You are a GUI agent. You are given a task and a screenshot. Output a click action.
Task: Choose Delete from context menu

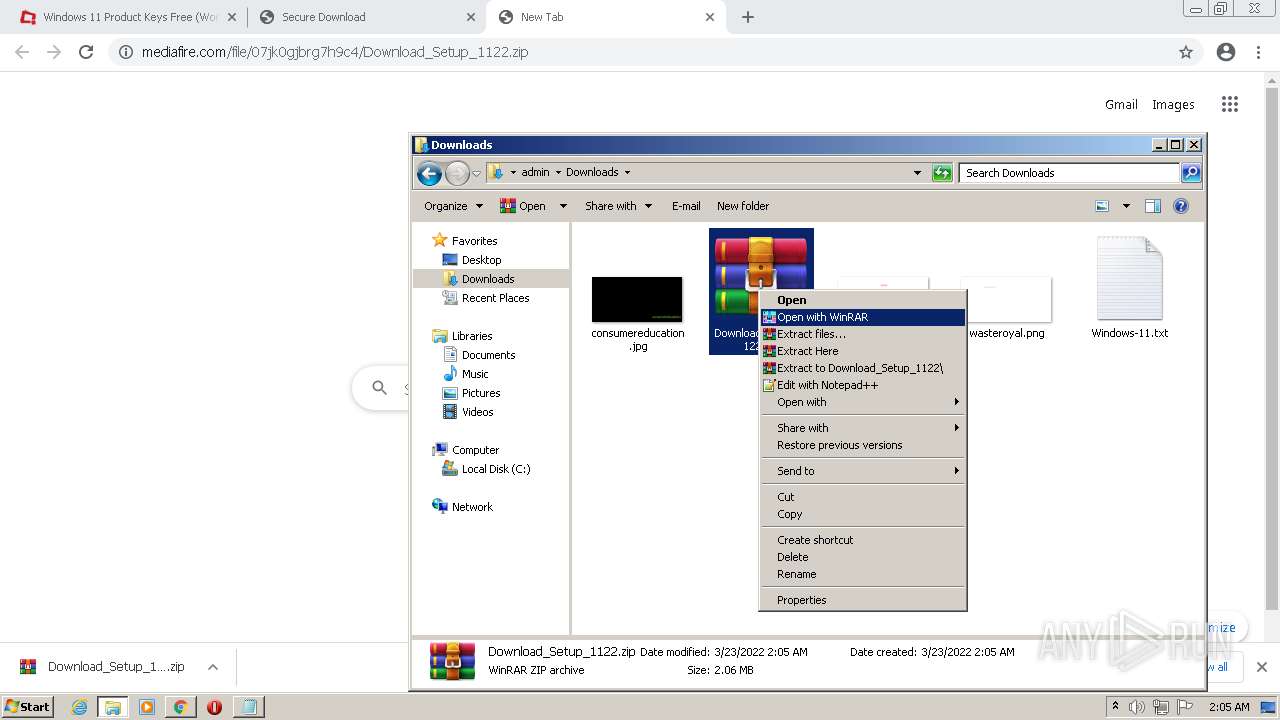point(863,557)
